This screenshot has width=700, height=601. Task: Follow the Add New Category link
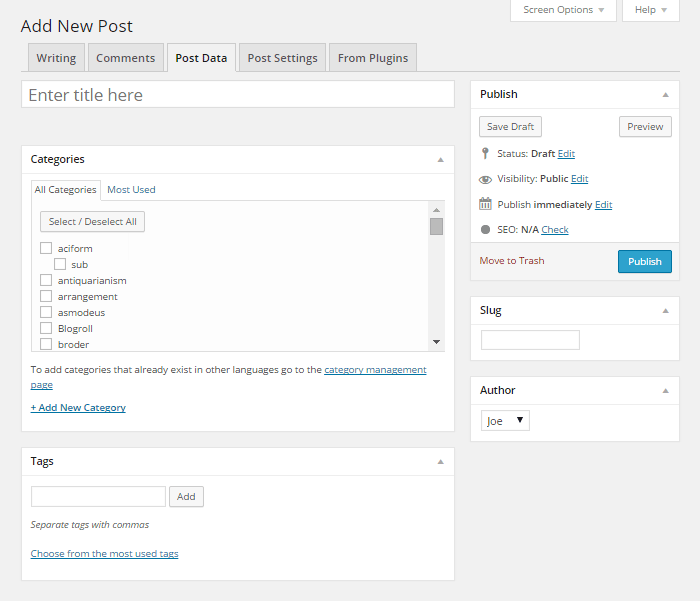[x=78, y=407]
